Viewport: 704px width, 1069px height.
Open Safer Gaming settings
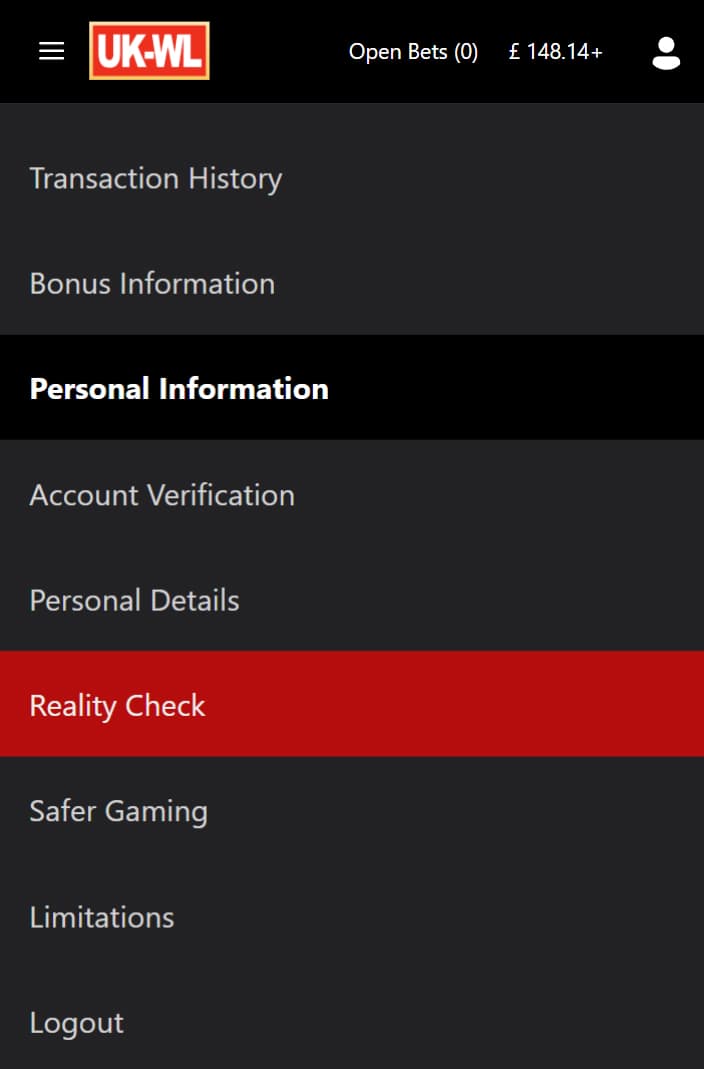point(352,811)
